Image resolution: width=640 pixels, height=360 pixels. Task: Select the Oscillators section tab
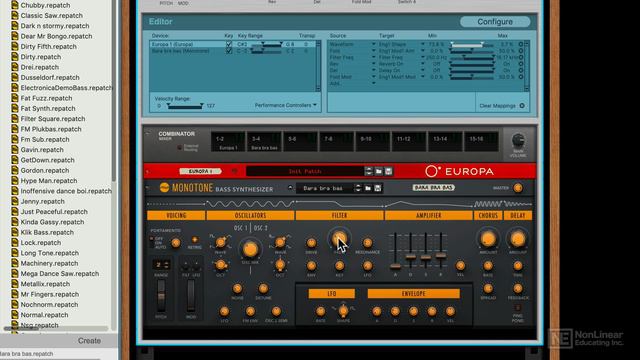[x=250, y=215]
